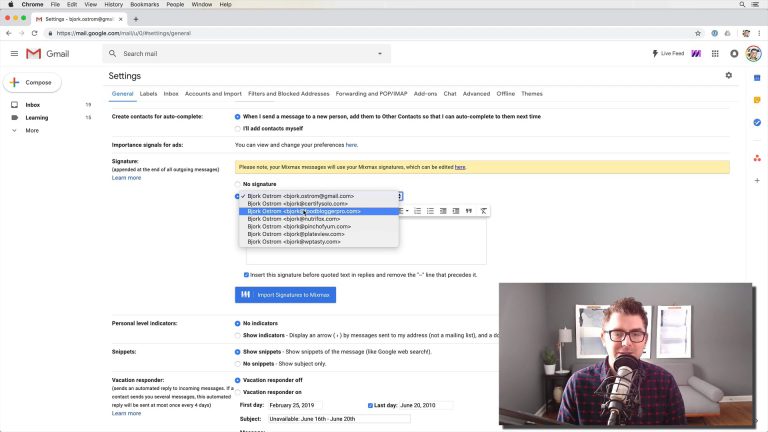Click the plus icon to get add-ons

click(x=757, y=180)
